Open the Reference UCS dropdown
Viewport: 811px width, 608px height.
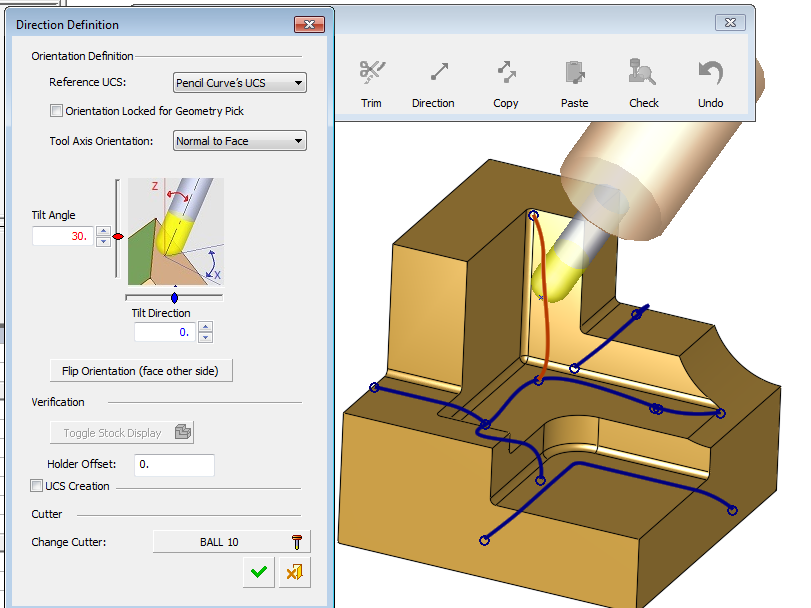point(240,82)
